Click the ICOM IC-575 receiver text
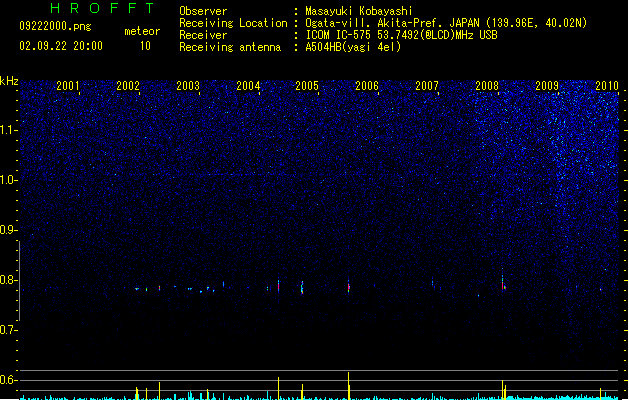The image size is (629, 400). coord(402,35)
